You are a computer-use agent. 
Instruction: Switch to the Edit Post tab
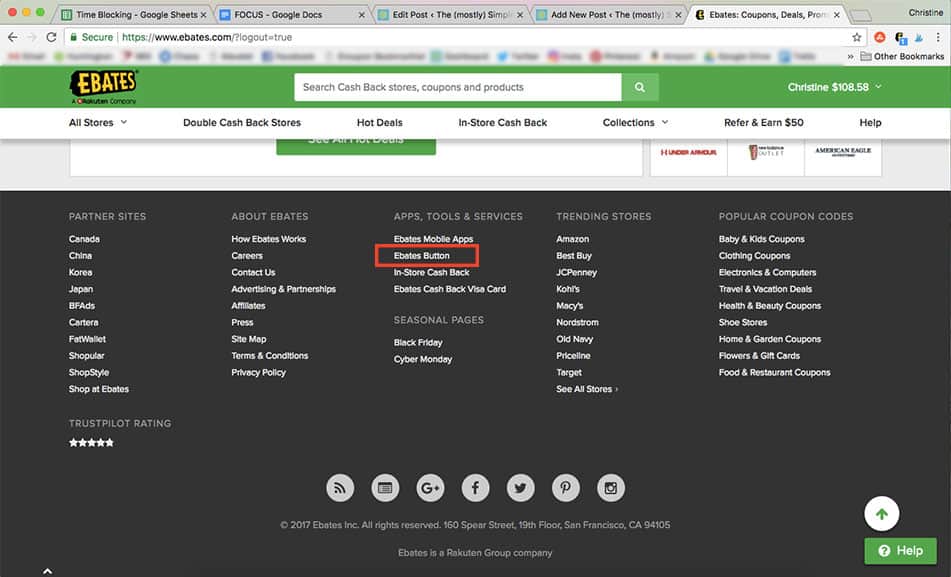[x=451, y=15]
